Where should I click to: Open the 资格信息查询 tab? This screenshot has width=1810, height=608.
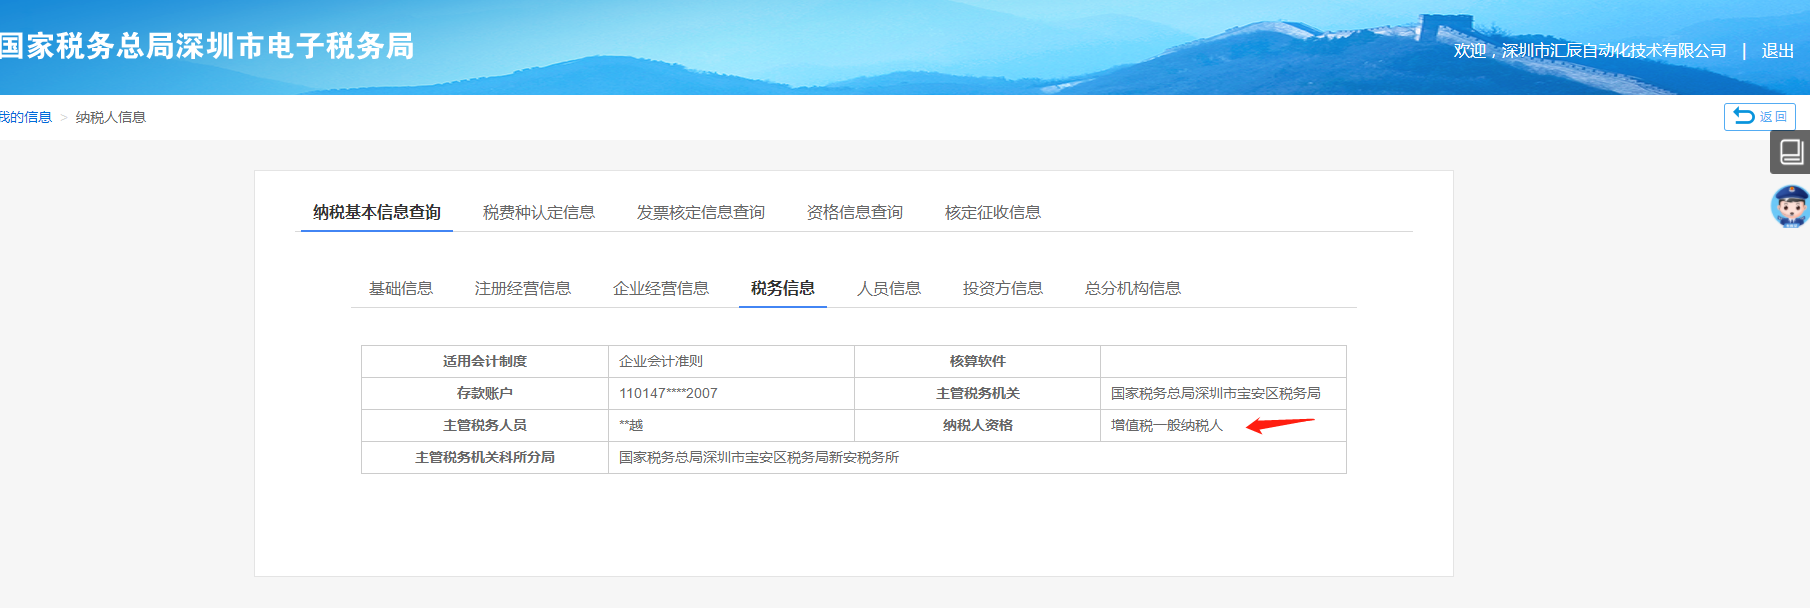855,212
